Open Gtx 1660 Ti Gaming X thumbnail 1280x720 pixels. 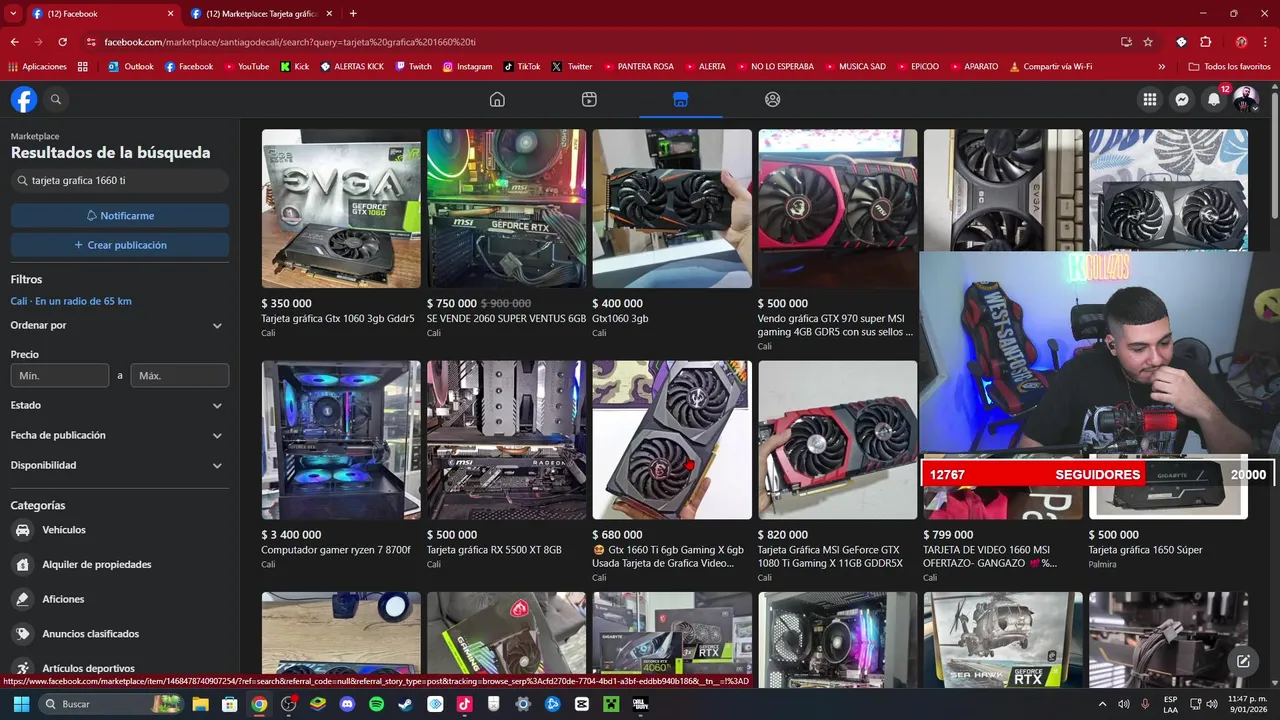(x=672, y=440)
